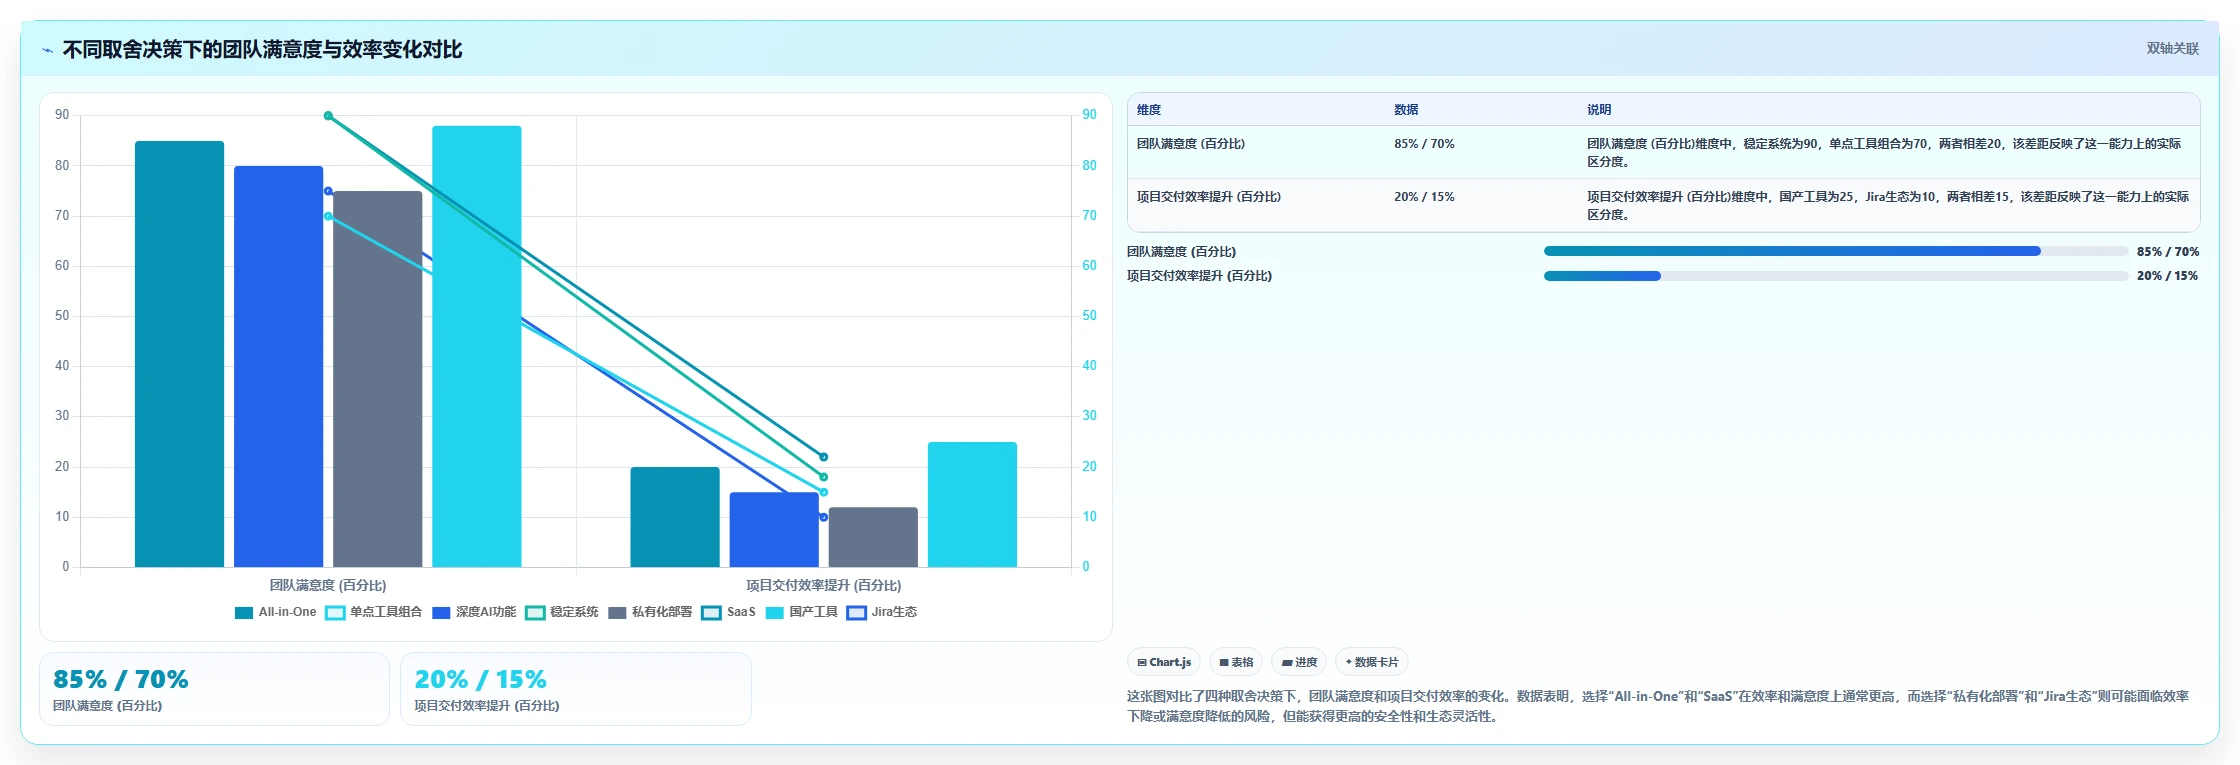Viewport: 2240px width, 765px height.
Task: Toggle the 单点工具组合 legend series
Action: point(374,612)
